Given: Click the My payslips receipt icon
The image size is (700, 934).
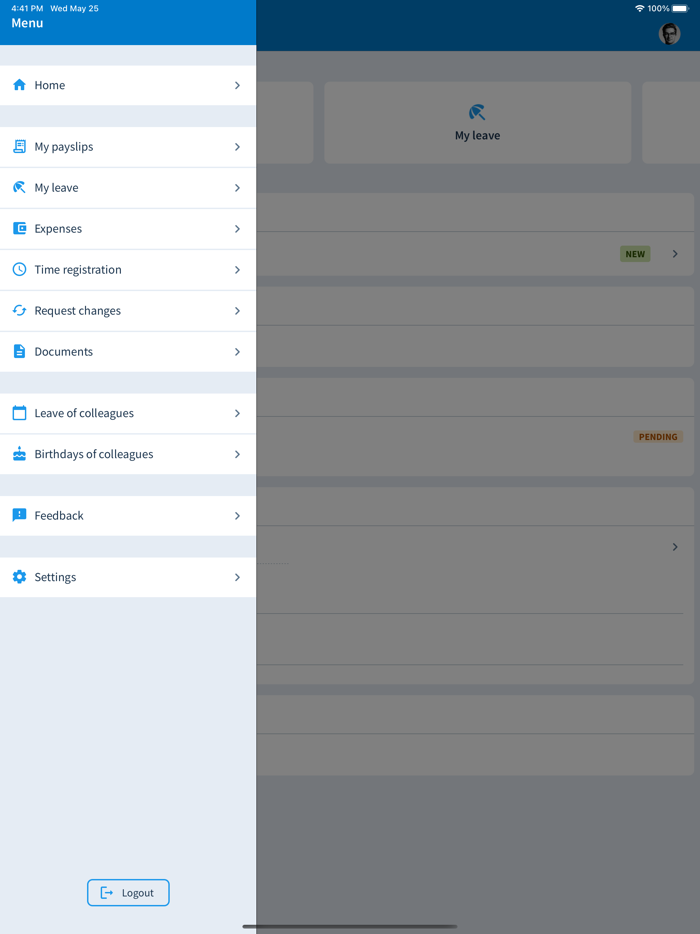Looking at the screenshot, I should (19, 147).
